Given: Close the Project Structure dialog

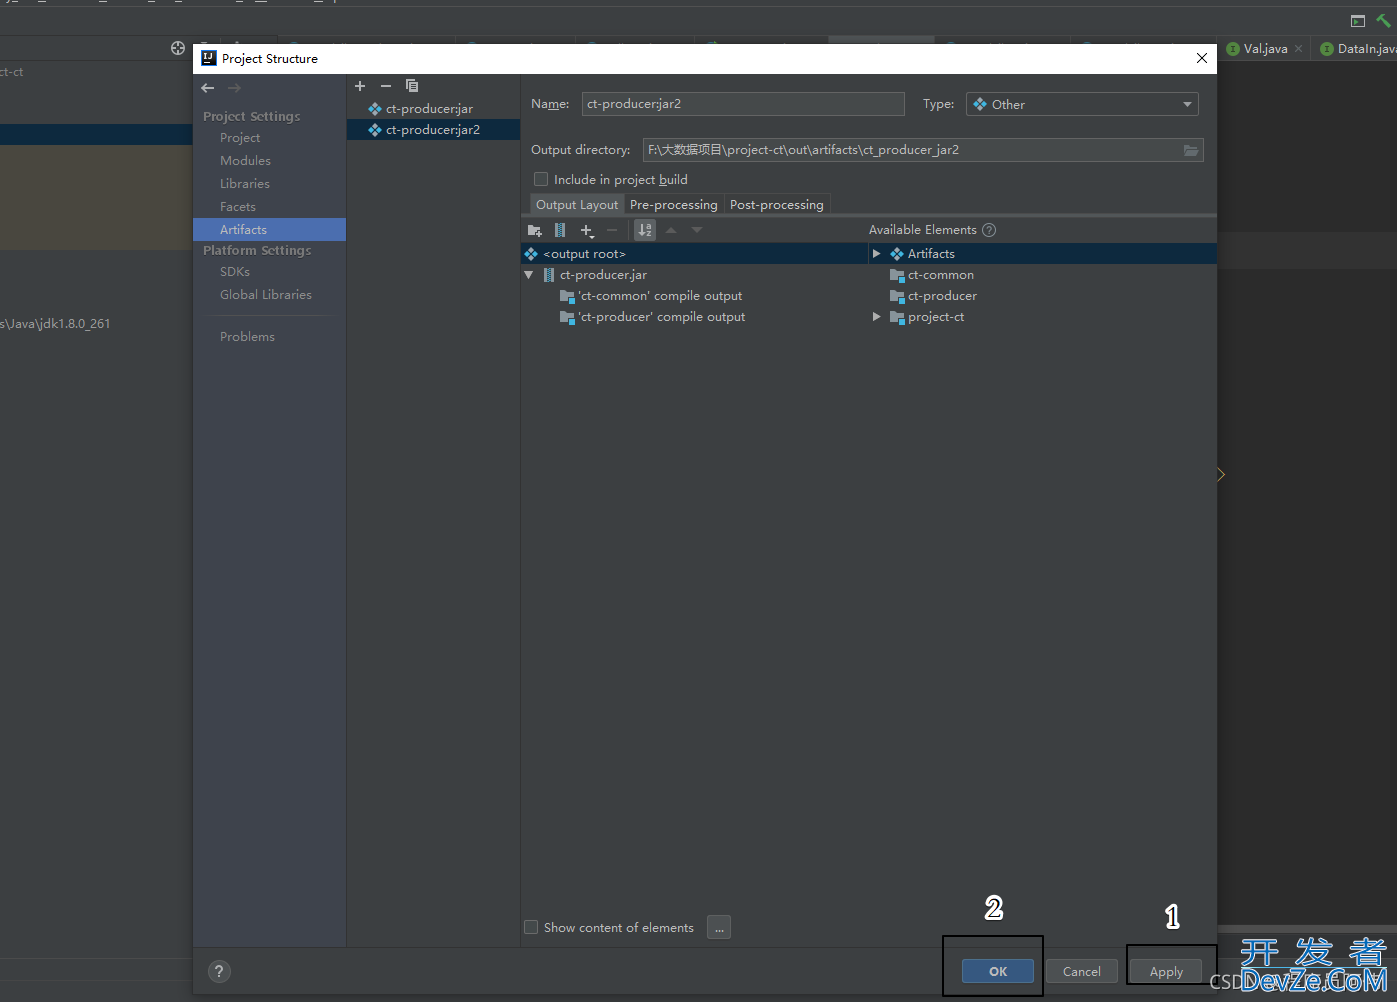Looking at the screenshot, I should point(1202,58).
